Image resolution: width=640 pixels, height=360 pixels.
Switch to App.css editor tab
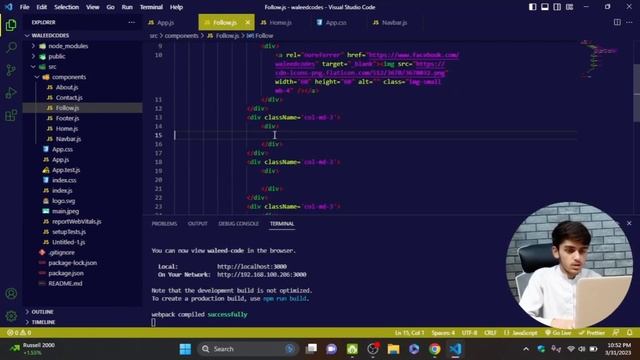(336, 22)
